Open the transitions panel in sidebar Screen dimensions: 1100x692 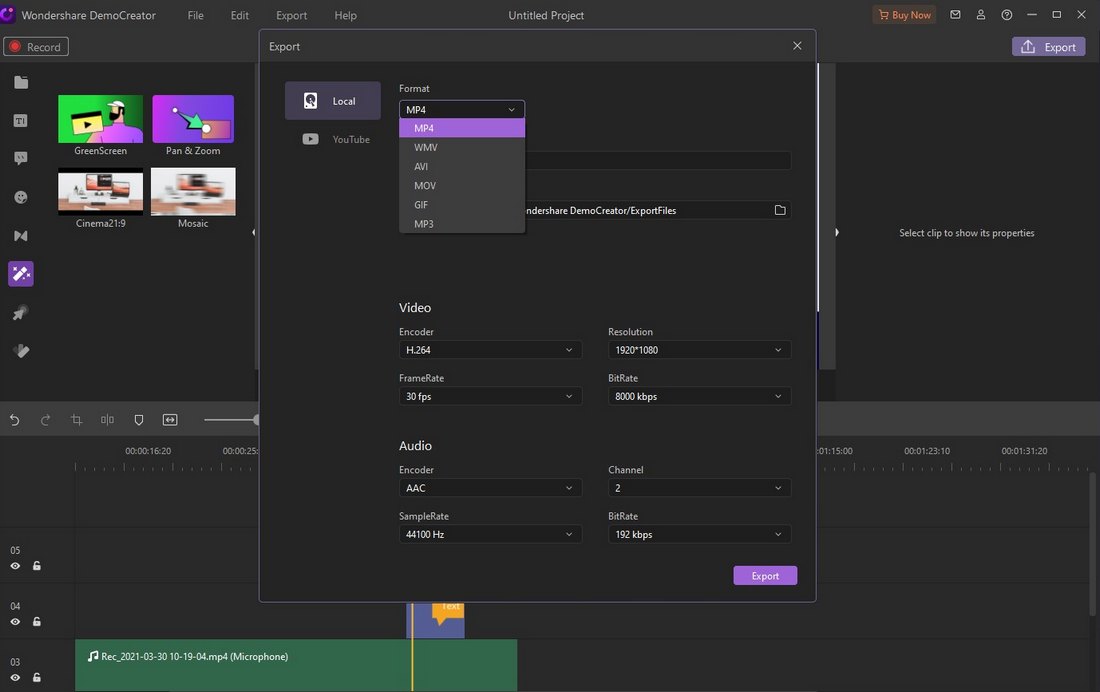pos(21,236)
